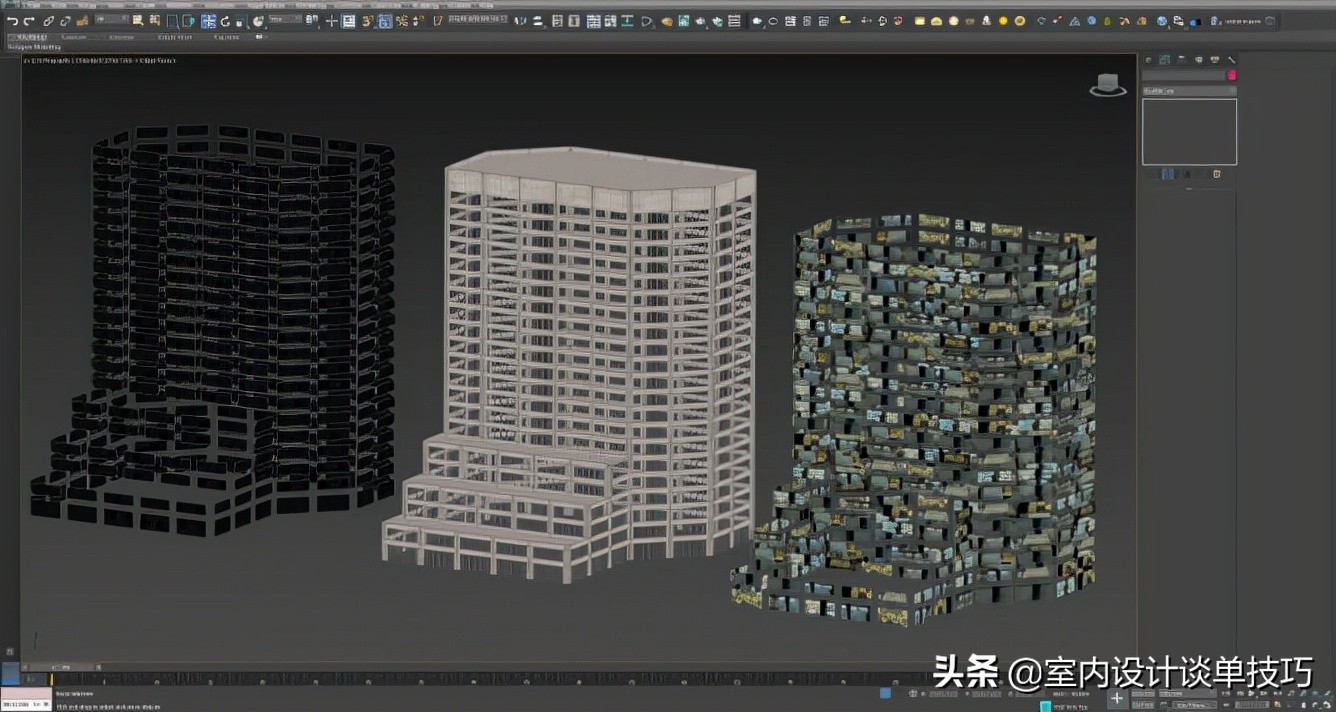This screenshot has width=1336, height=712.
Task: Open the selection filter dropdown
Action: tap(112, 20)
